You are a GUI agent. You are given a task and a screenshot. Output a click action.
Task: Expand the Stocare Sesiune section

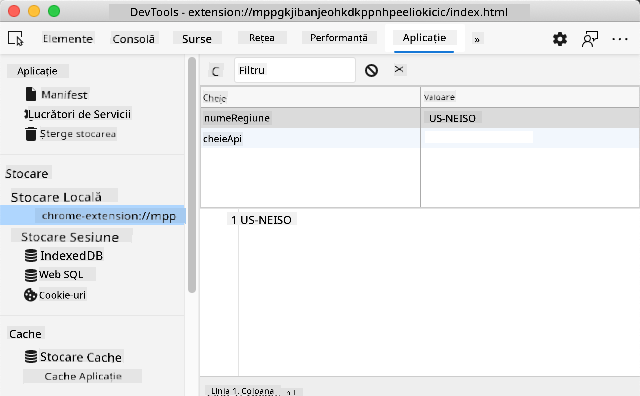[x=70, y=237]
